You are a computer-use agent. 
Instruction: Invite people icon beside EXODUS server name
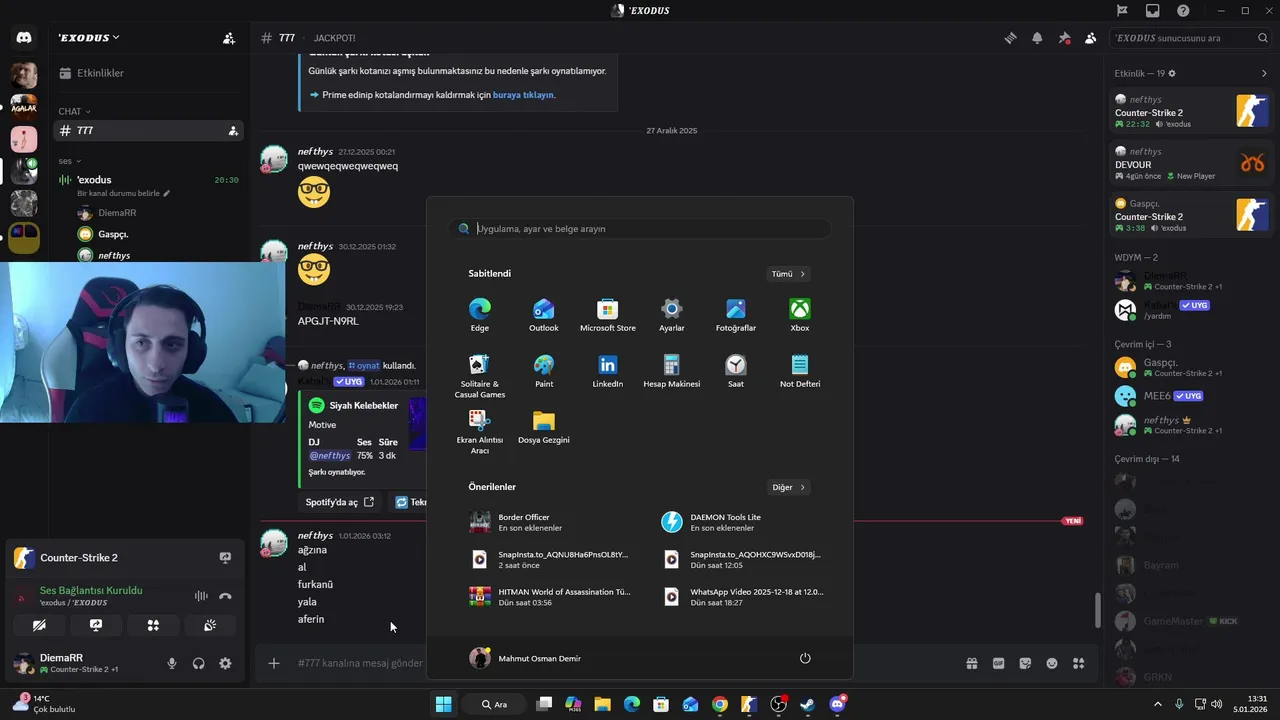pyautogui.click(x=229, y=38)
